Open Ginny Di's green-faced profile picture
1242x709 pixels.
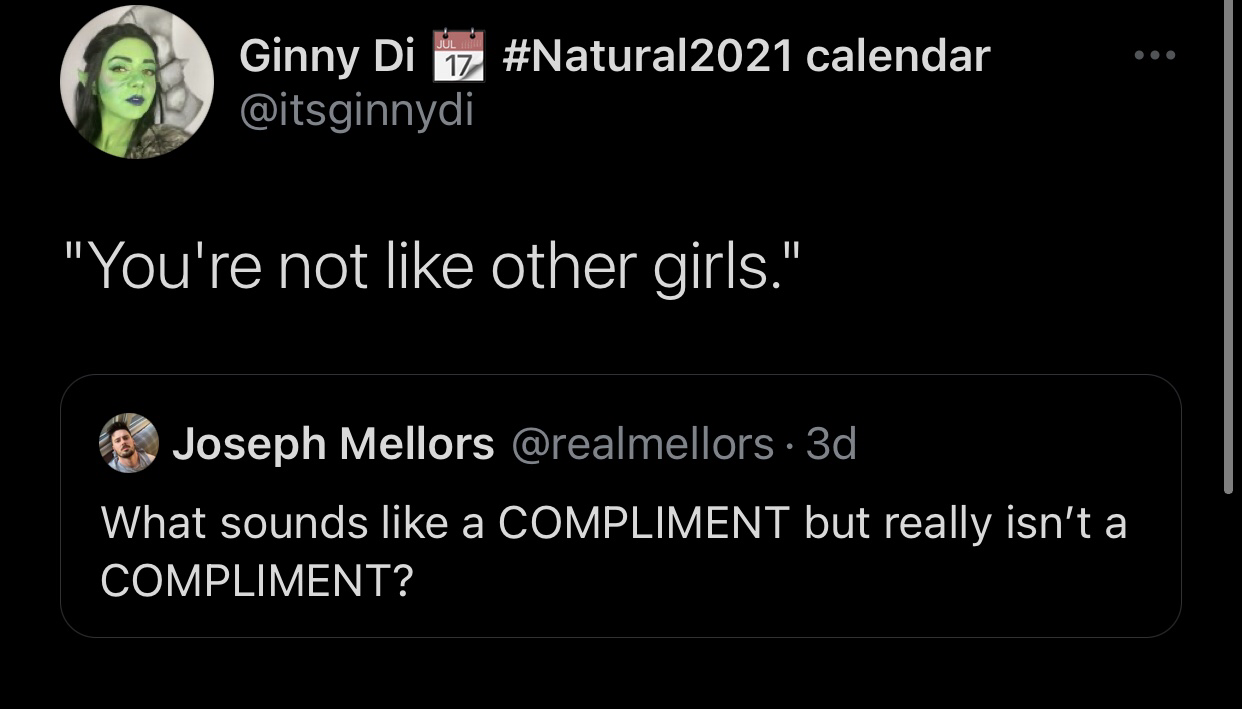click(137, 82)
